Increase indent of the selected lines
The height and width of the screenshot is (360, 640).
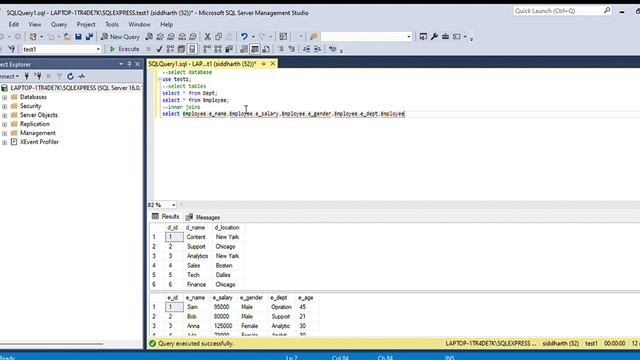pos(317,49)
